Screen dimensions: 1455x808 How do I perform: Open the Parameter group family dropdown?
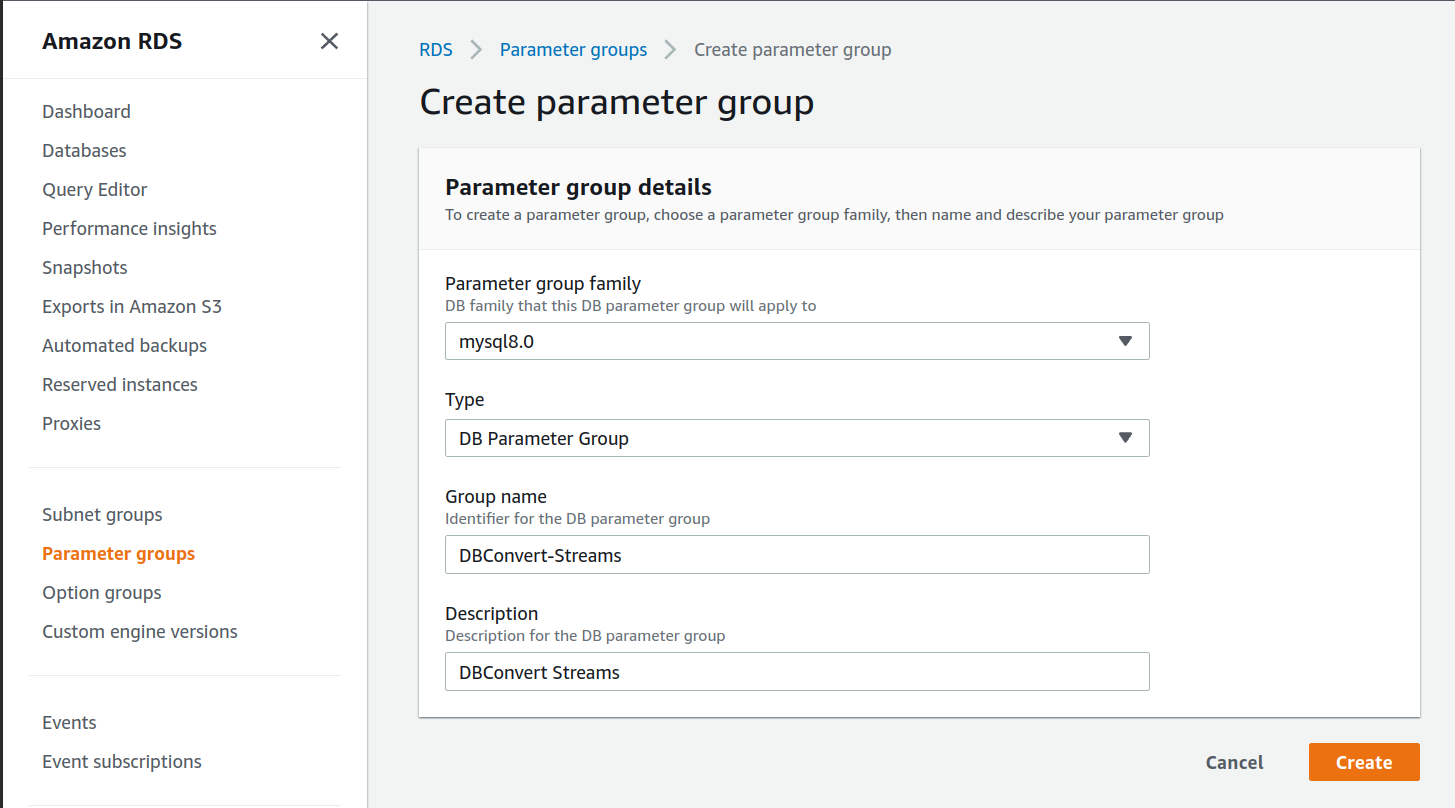pyautogui.click(x=797, y=341)
